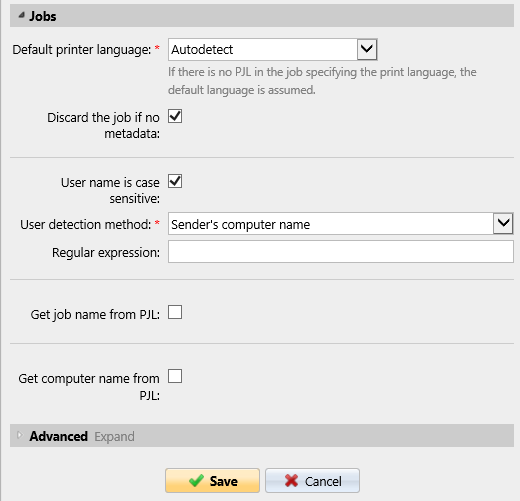Image resolution: width=520 pixels, height=501 pixels.
Task: Click the Regular expression label
Action: tap(106, 252)
